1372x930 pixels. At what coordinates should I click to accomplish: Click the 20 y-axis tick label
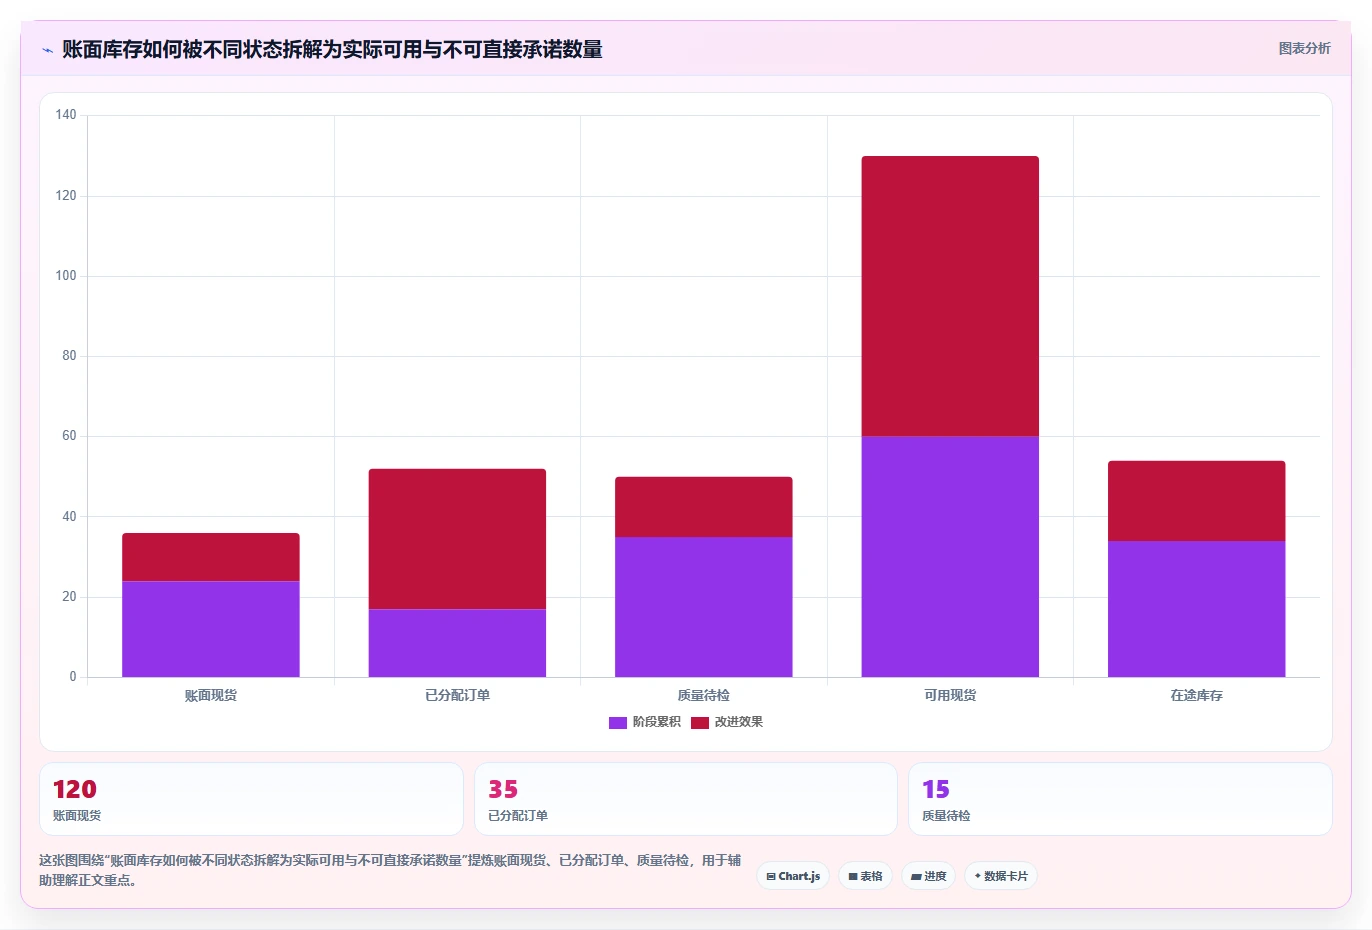pos(69,597)
